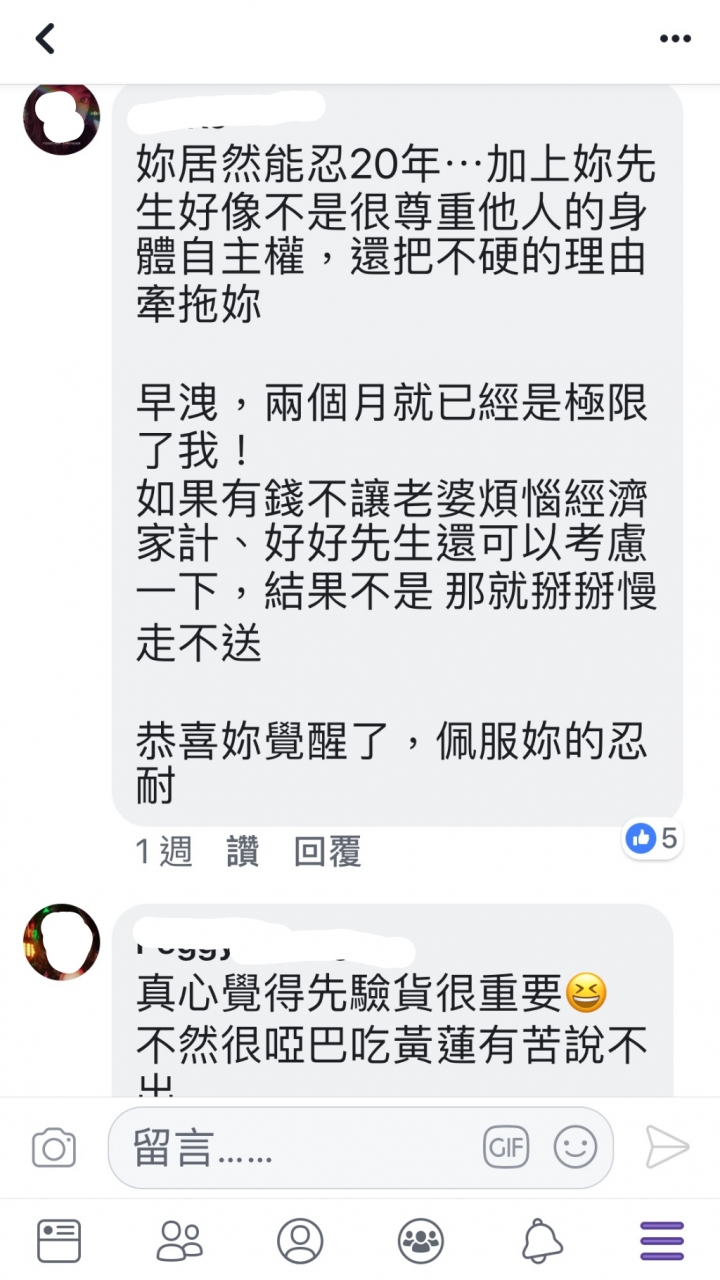Viewport: 720px width, 1280px height.
Task: Open the three-dots more options menu
Action: point(675,39)
